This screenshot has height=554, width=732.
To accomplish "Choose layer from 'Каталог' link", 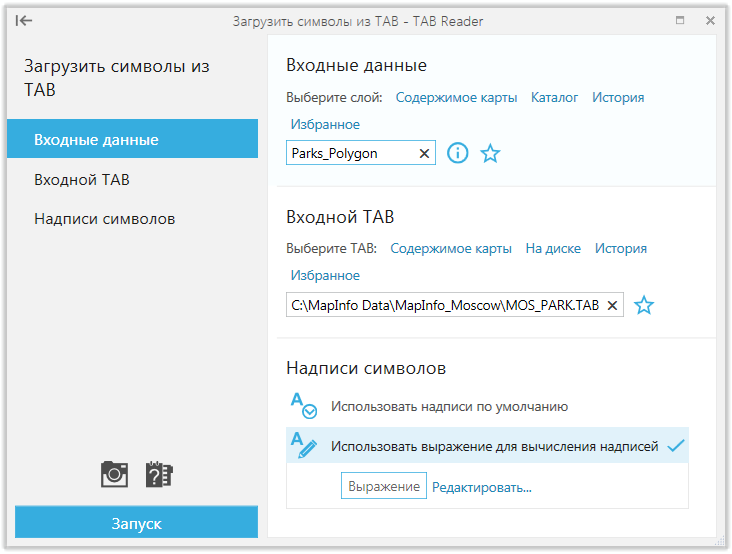I will (554, 98).
